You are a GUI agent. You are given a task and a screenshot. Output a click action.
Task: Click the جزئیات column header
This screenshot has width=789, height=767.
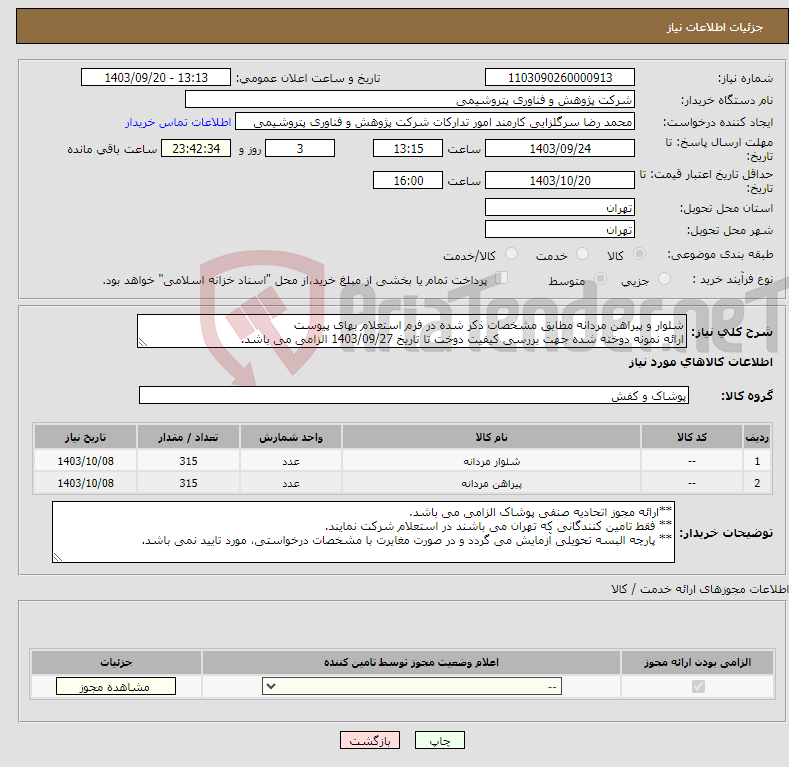[116, 662]
